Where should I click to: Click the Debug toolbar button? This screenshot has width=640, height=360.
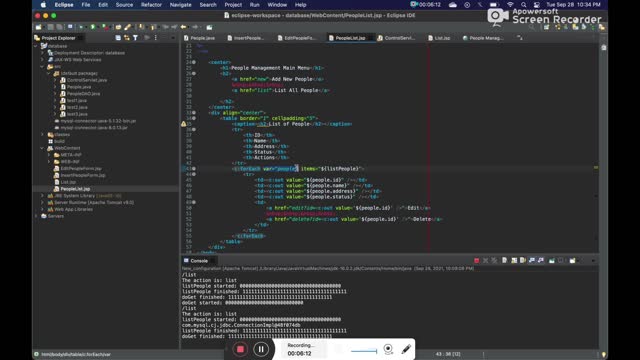82,27
